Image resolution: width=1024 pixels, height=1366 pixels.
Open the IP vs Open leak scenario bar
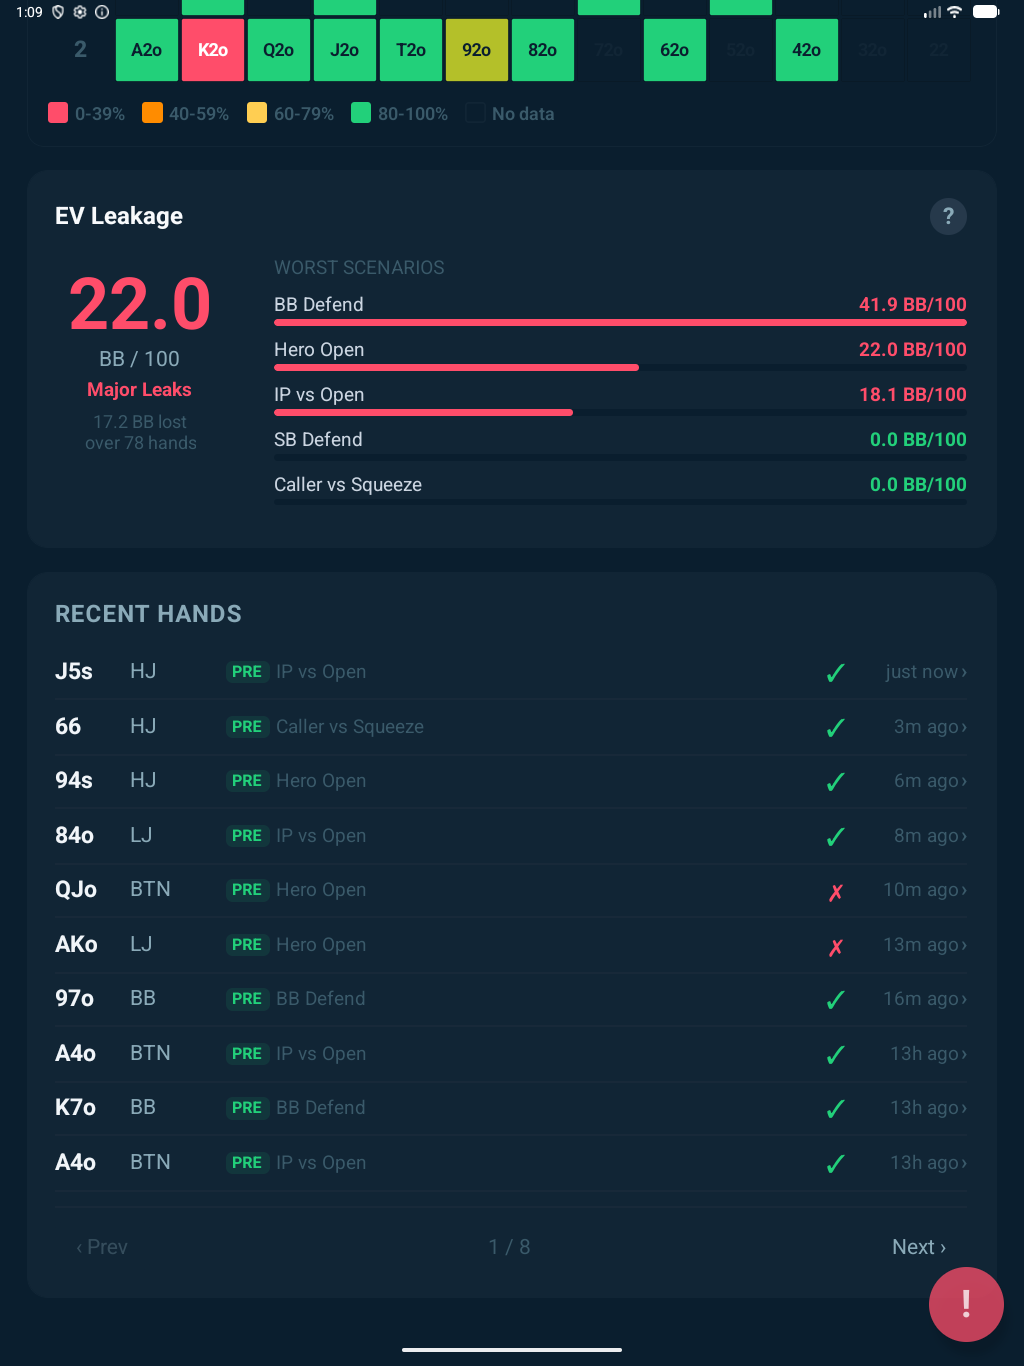[x=619, y=396]
